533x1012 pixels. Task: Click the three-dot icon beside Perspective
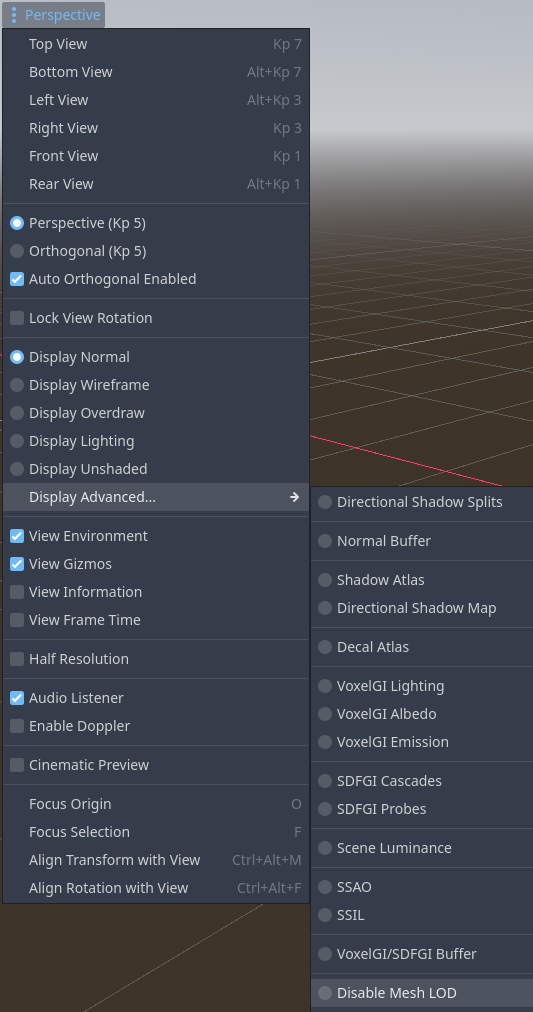(14, 15)
